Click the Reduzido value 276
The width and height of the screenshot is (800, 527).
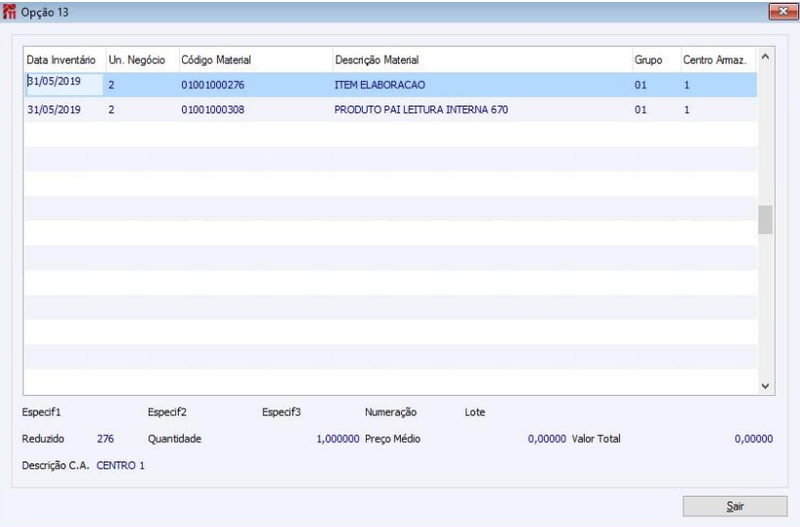[106, 439]
